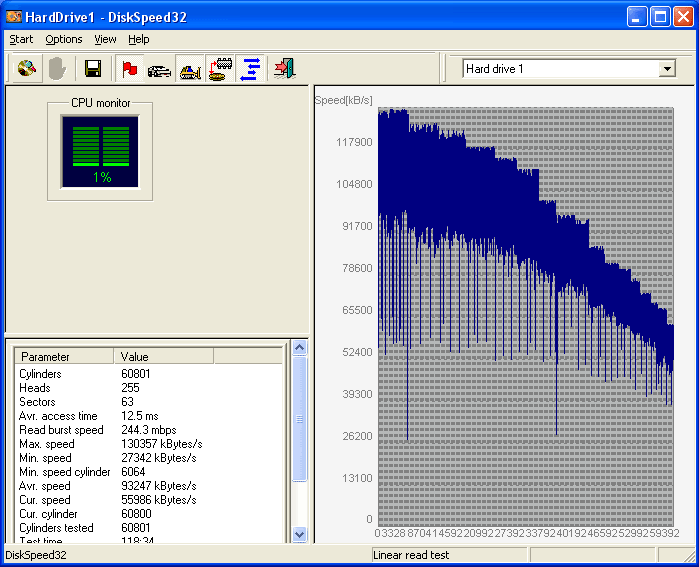Click the red flag toolbar icon
The image size is (699, 567).
click(x=129, y=69)
